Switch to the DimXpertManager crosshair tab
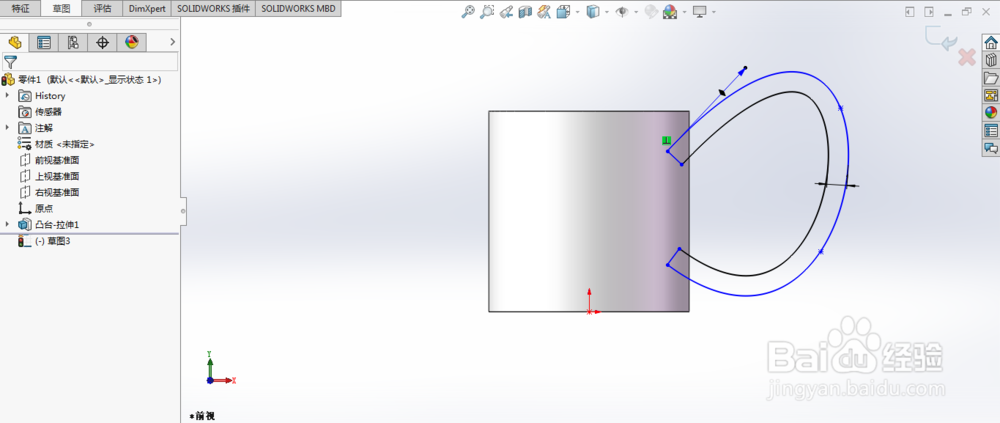This screenshot has height=423, width=1000. coord(103,43)
